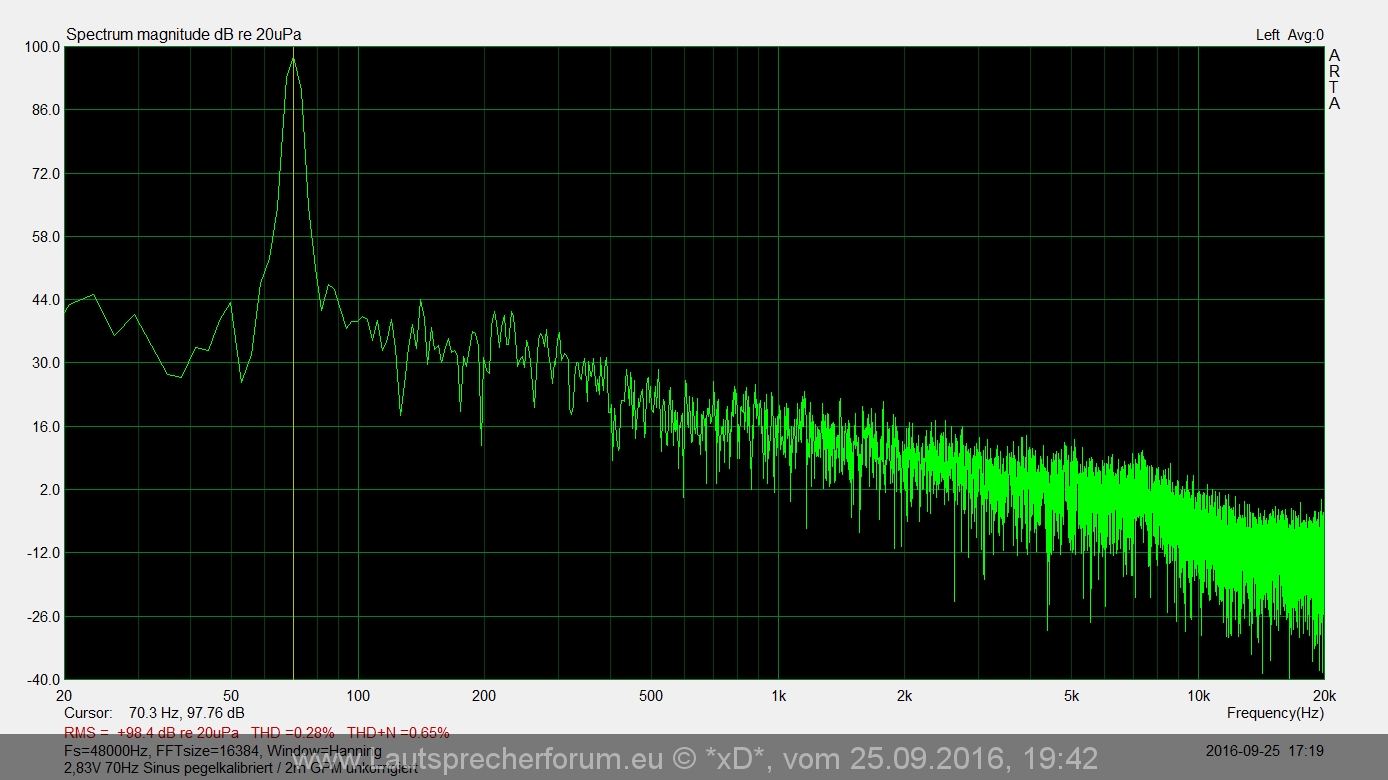Click the 1k frequency axis label
Image resolution: width=1388 pixels, height=780 pixels.
tap(778, 696)
